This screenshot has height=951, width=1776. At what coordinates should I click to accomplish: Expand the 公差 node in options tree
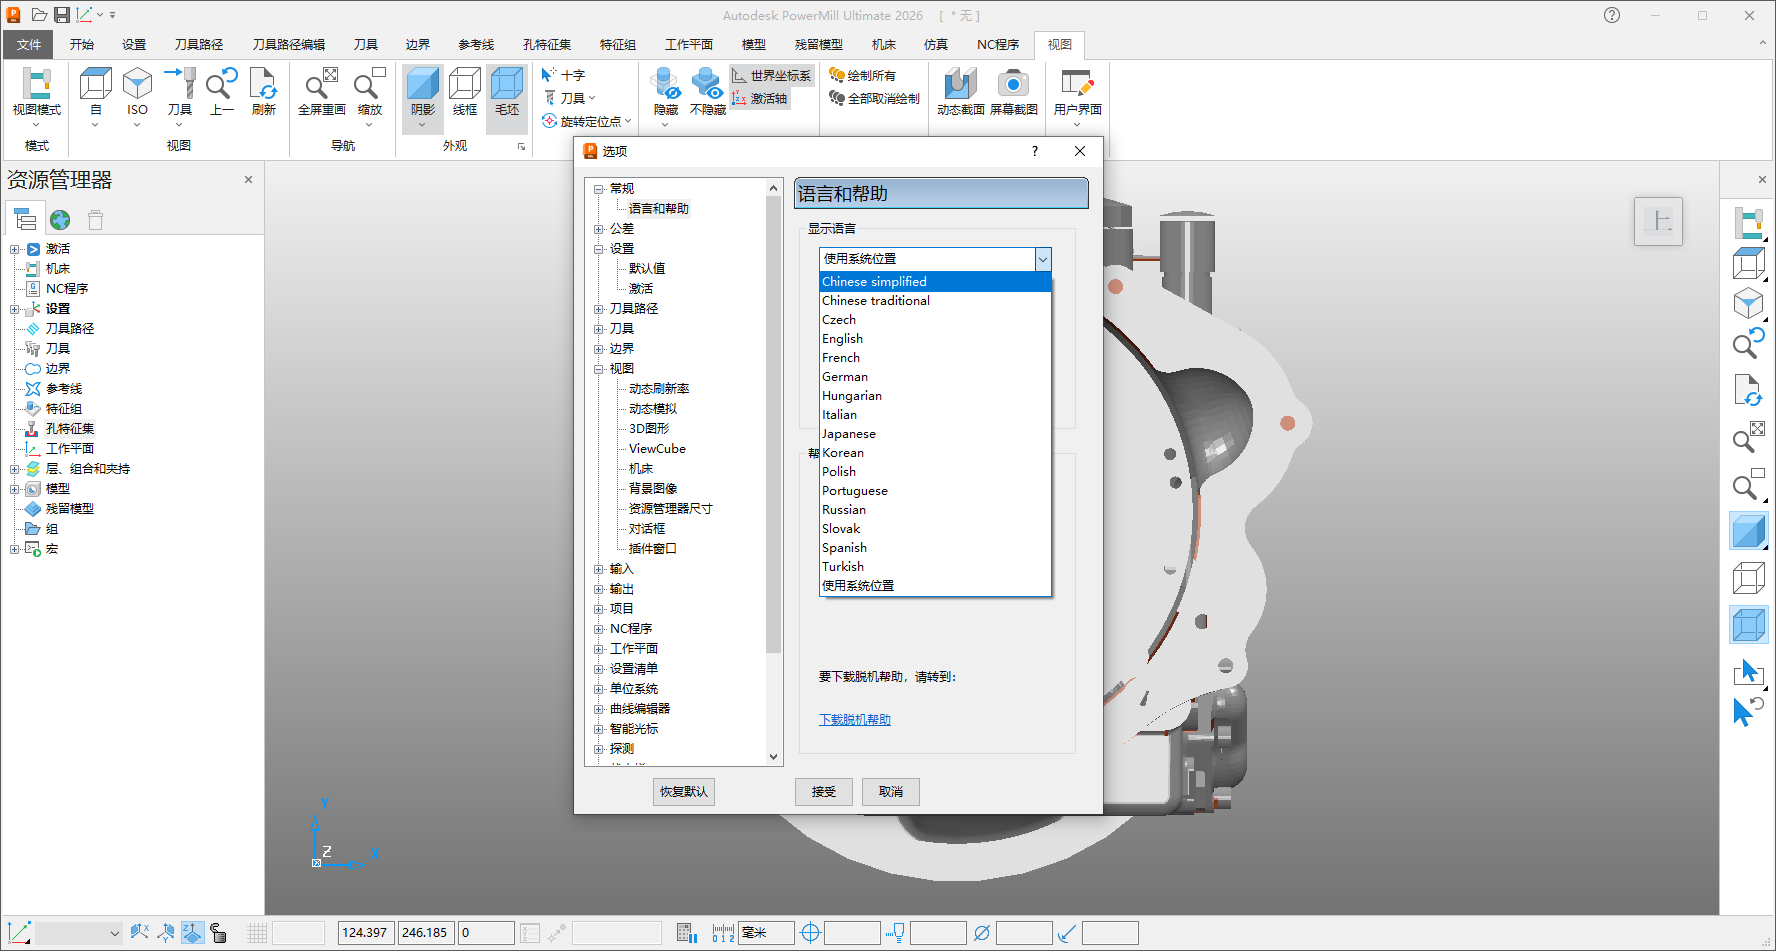point(599,229)
